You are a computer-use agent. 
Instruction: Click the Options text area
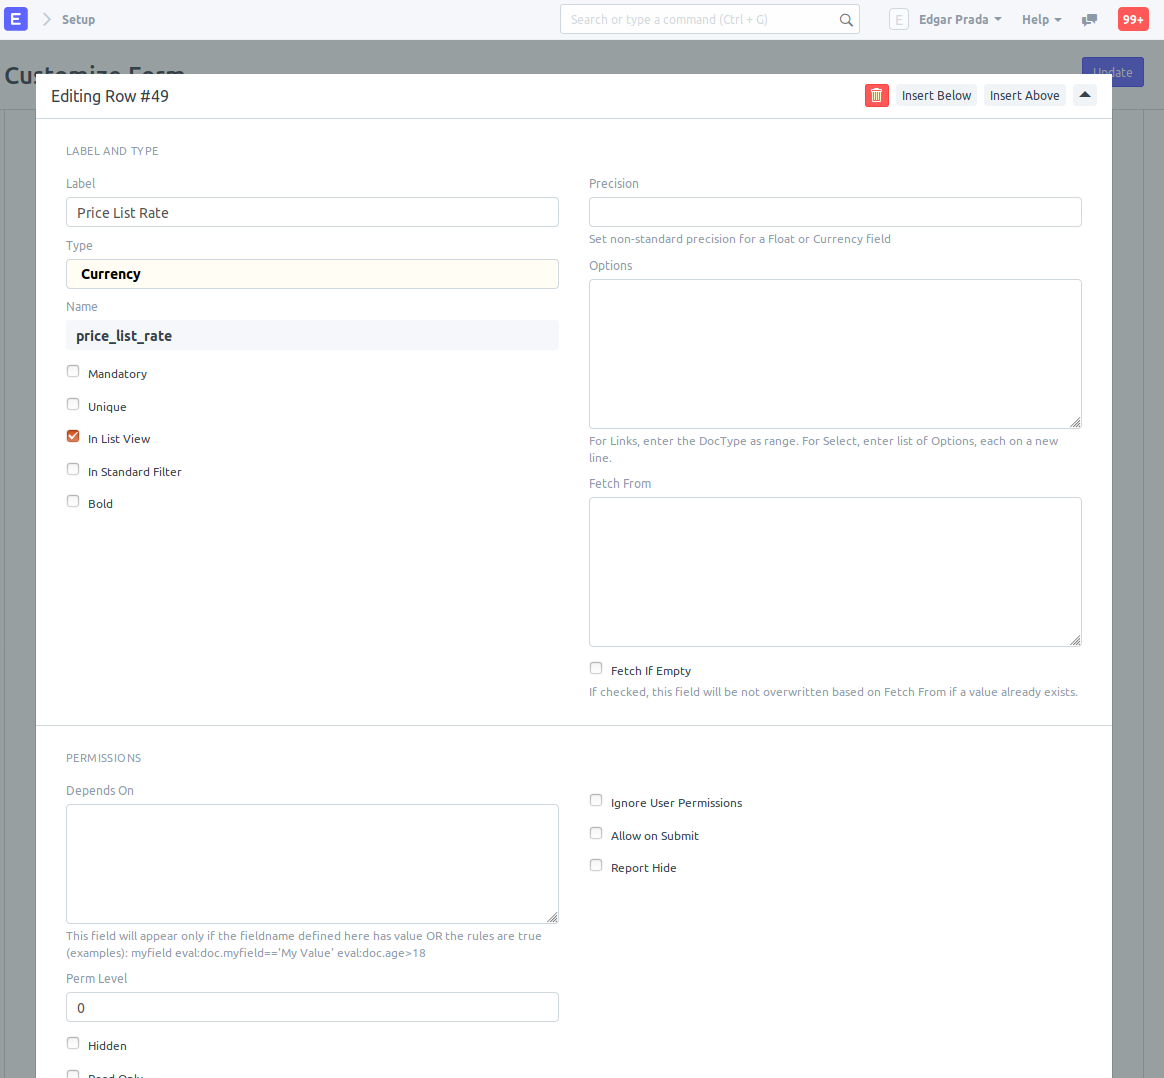tap(835, 354)
